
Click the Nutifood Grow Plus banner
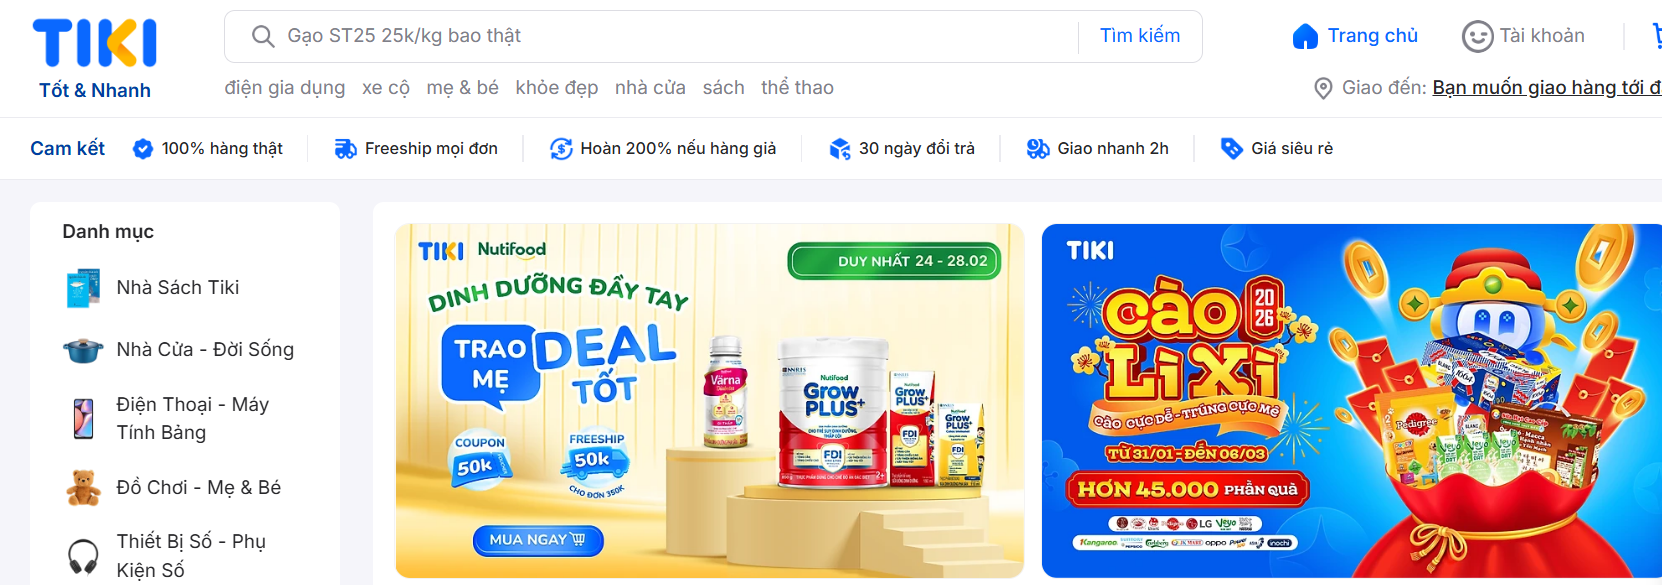point(710,400)
